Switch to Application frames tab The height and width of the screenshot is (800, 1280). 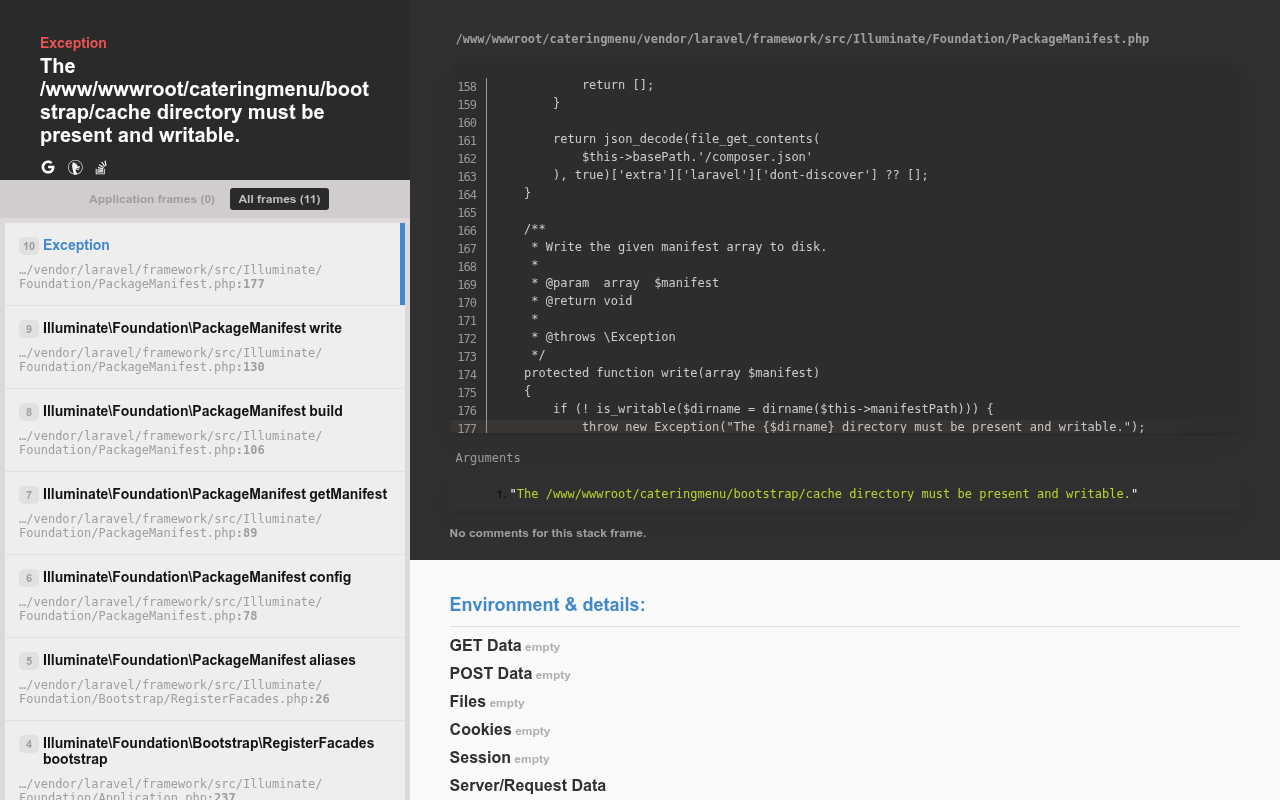click(152, 199)
